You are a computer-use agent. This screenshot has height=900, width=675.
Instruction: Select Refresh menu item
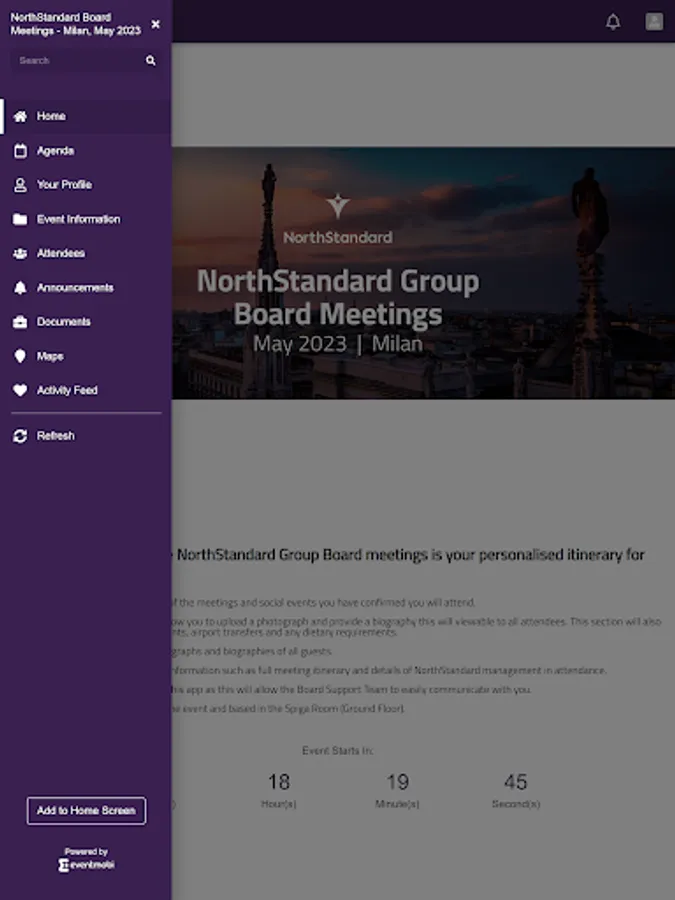[x=86, y=436]
